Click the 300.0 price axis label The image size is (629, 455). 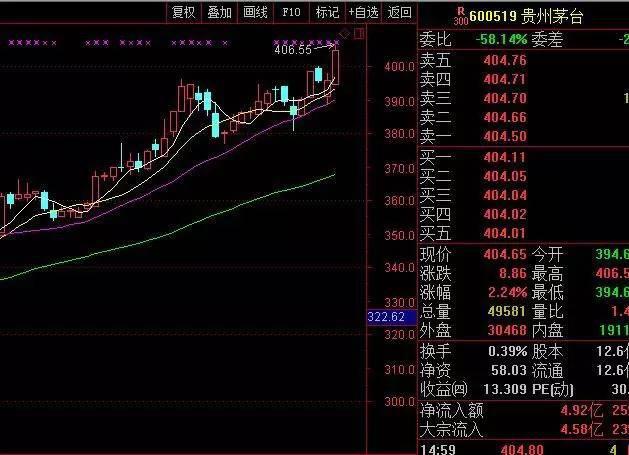[x=399, y=401]
